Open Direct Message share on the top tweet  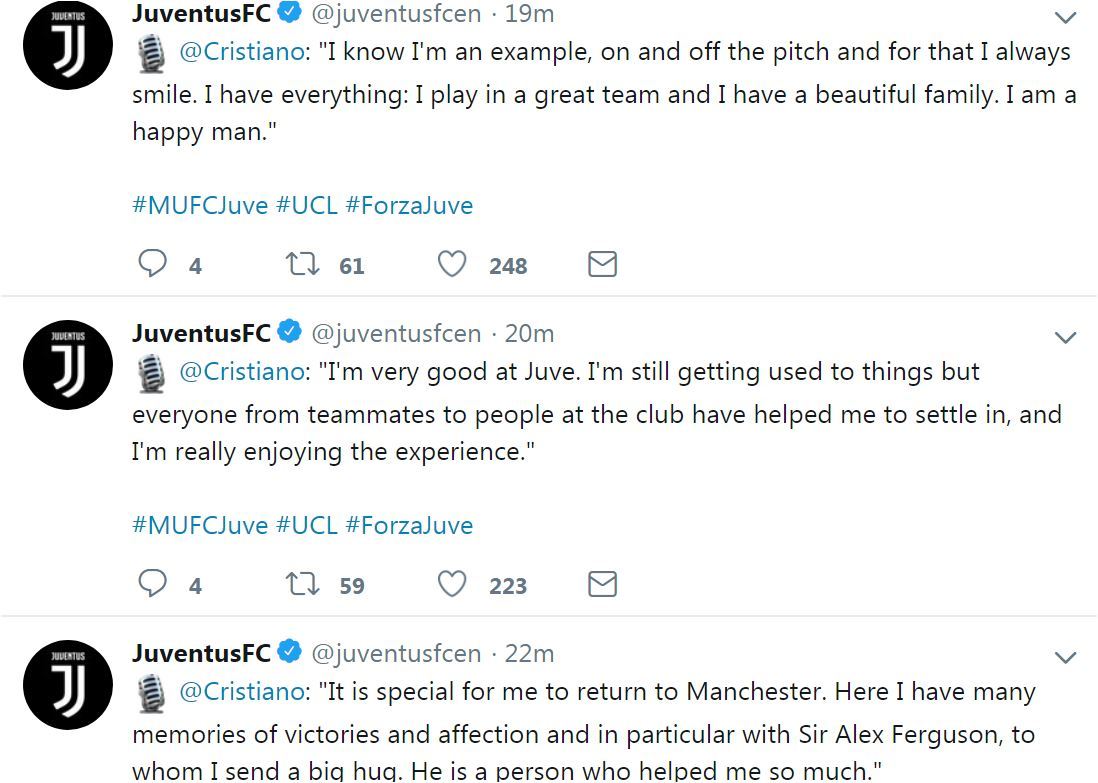pos(601,264)
